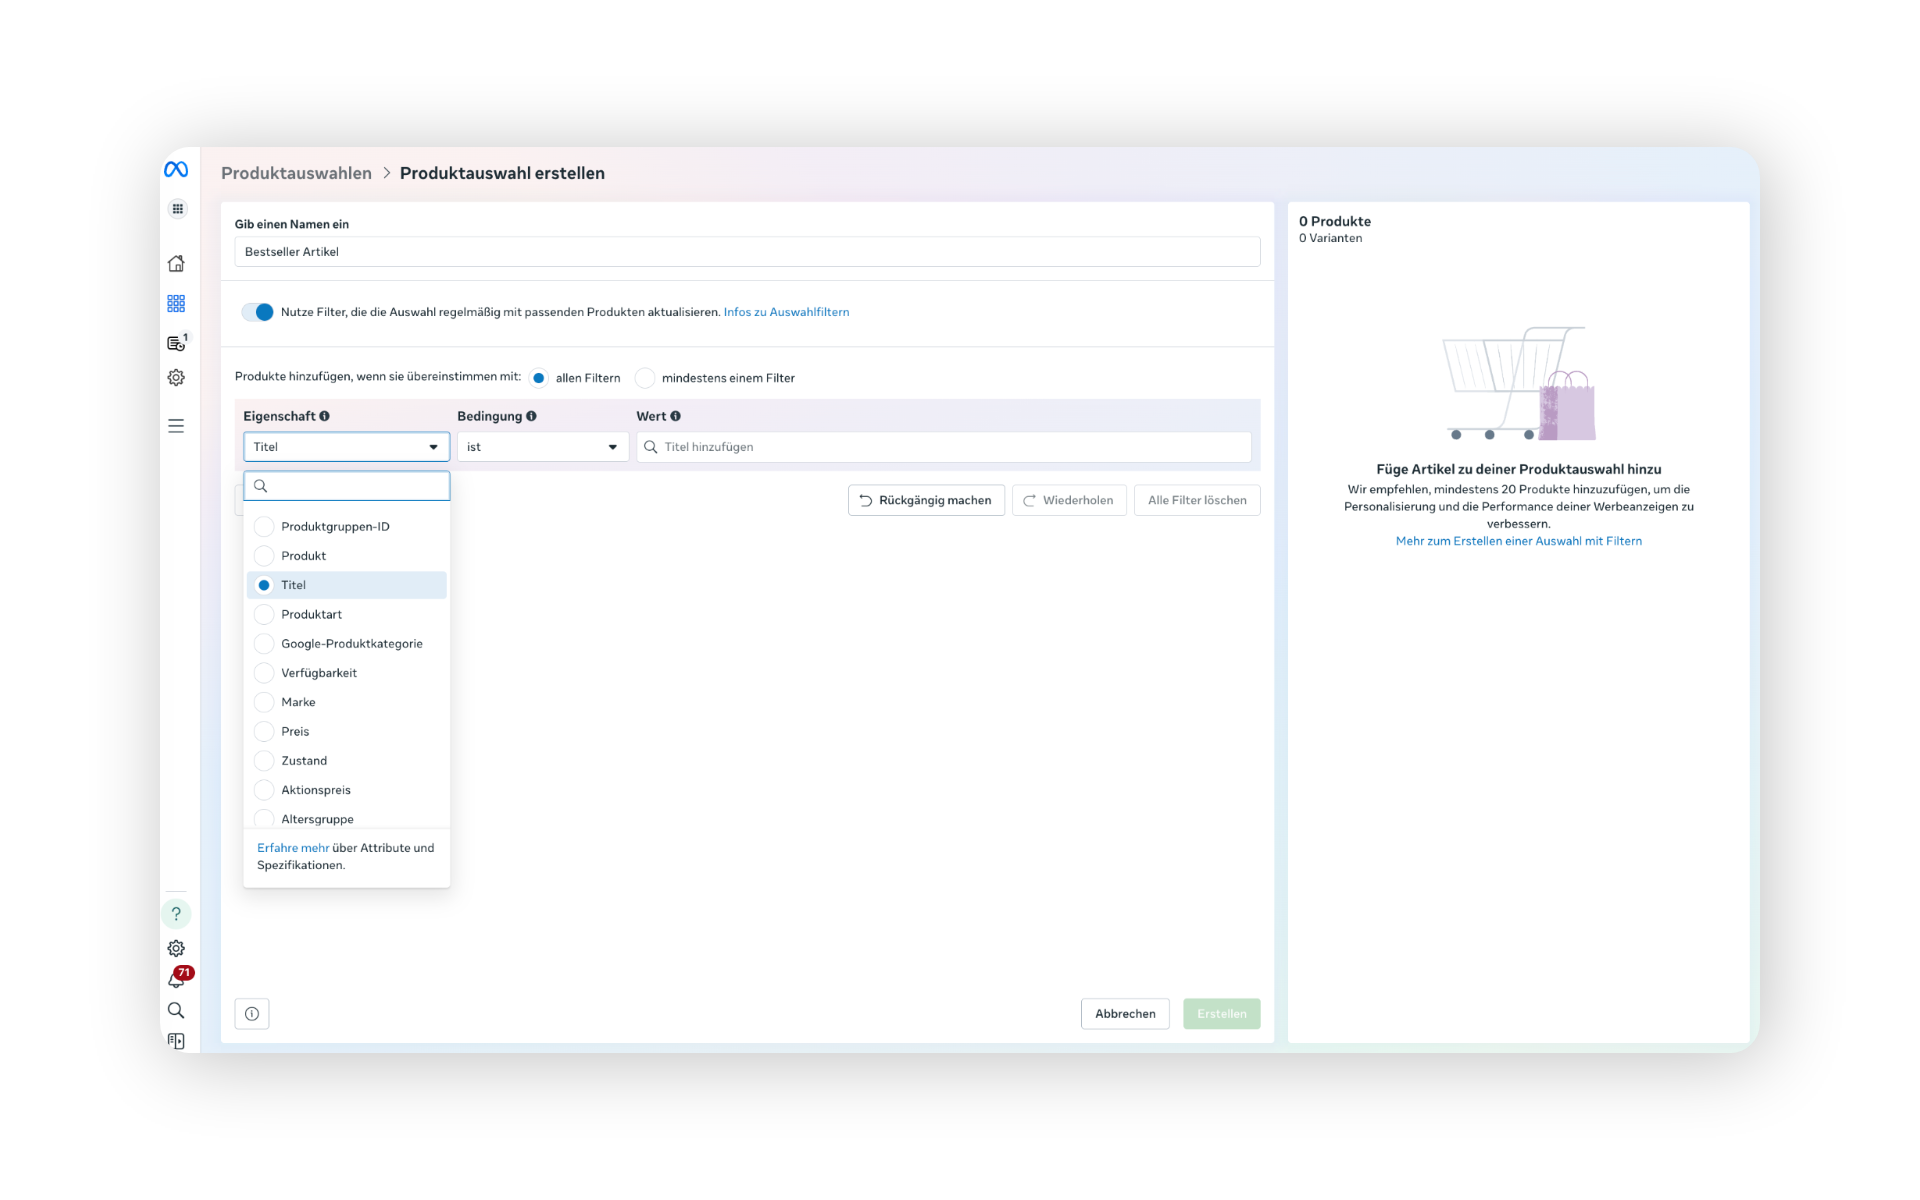Click the Abbrechen button
Image resolution: width=1920 pixels, height=1200 pixels.
[1124, 1014]
